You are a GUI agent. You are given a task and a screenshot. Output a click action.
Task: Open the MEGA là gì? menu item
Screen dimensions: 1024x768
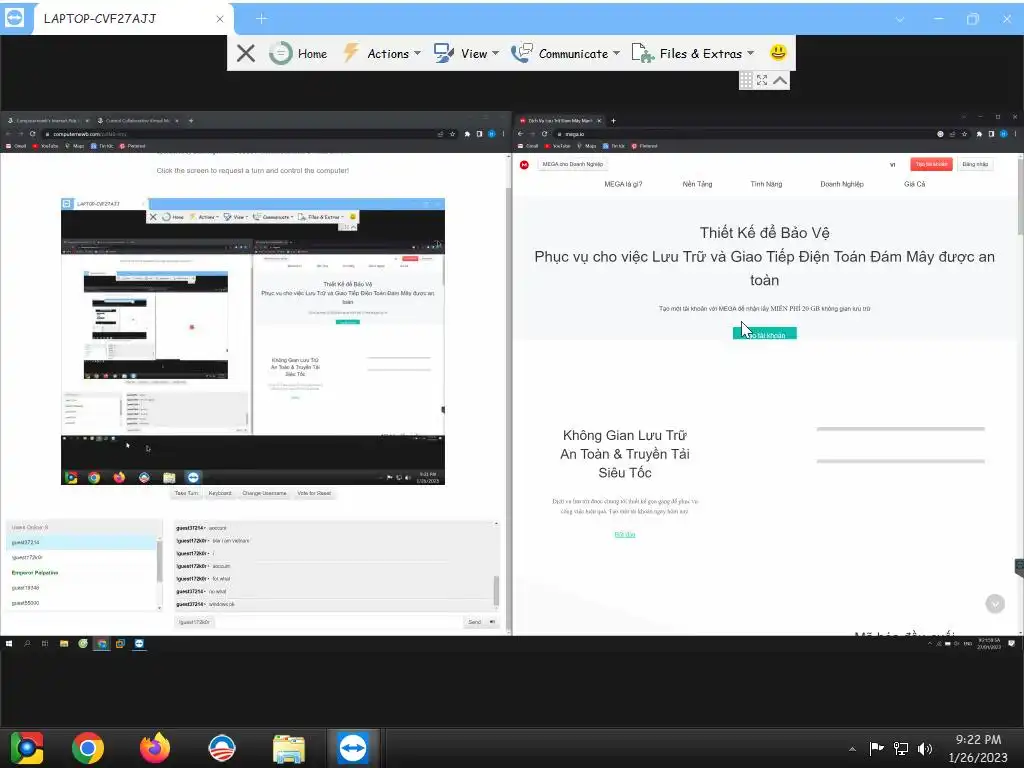coord(623,184)
